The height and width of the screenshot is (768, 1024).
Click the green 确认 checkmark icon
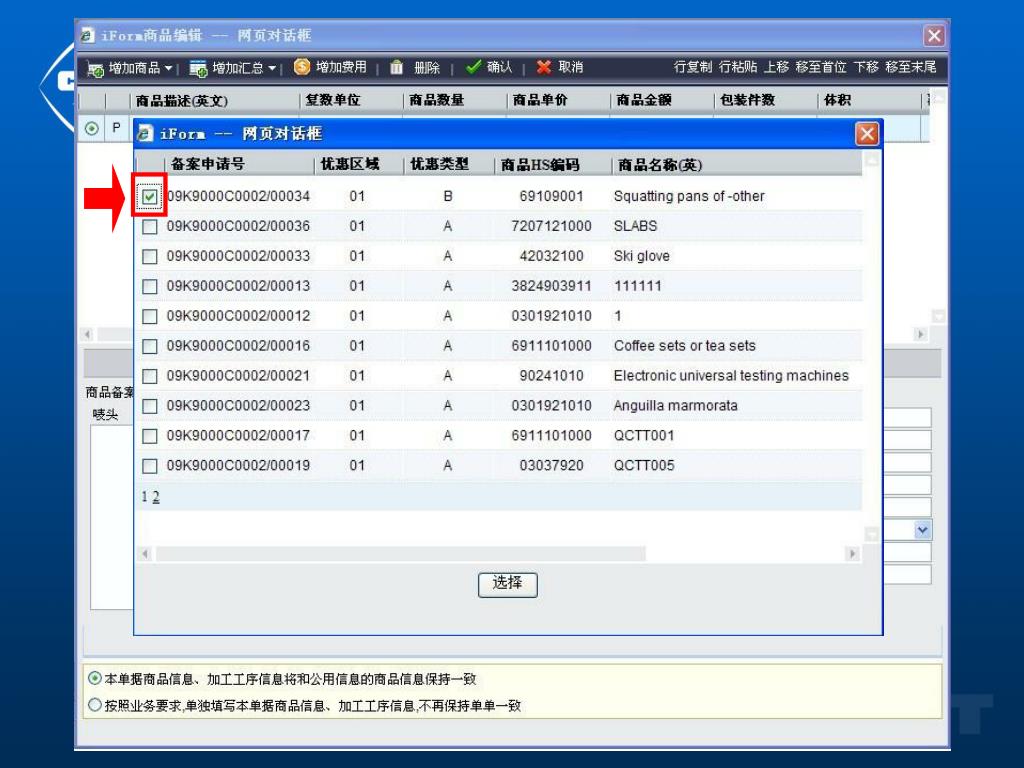click(x=473, y=67)
